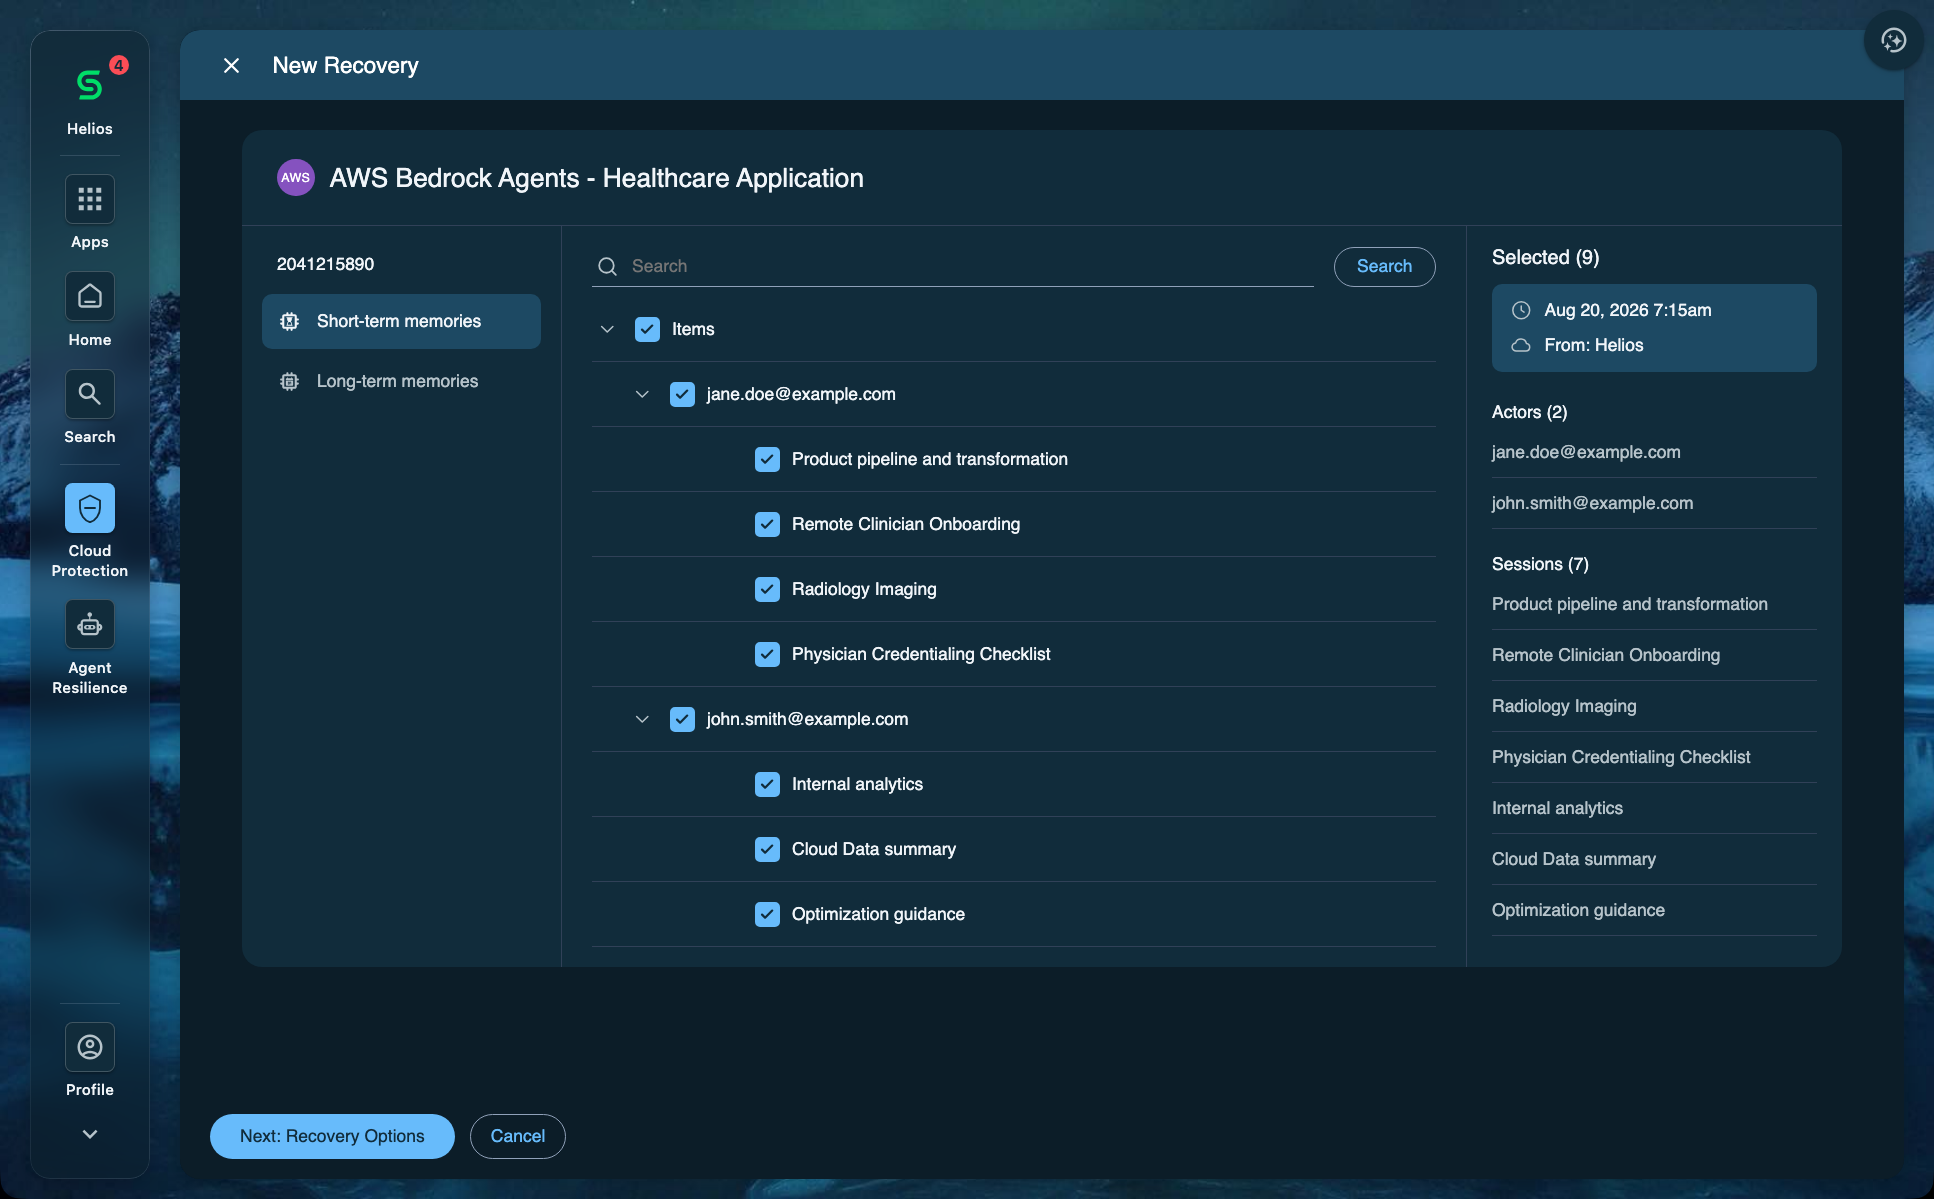This screenshot has height=1199, width=1934.
Task: Open Cloud Protection shield icon
Action: pyautogui.click(x=90, y=508)
